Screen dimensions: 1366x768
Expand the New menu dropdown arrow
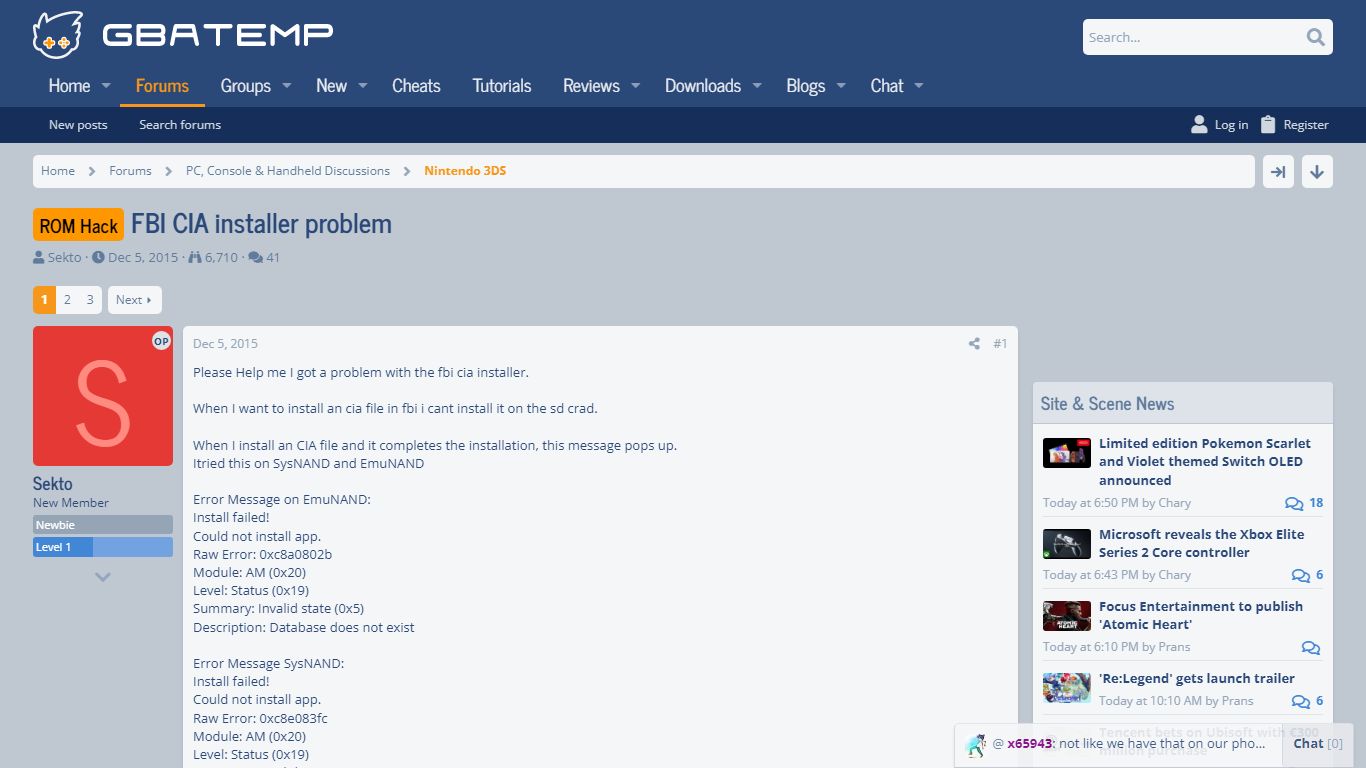tap(363, 86)
